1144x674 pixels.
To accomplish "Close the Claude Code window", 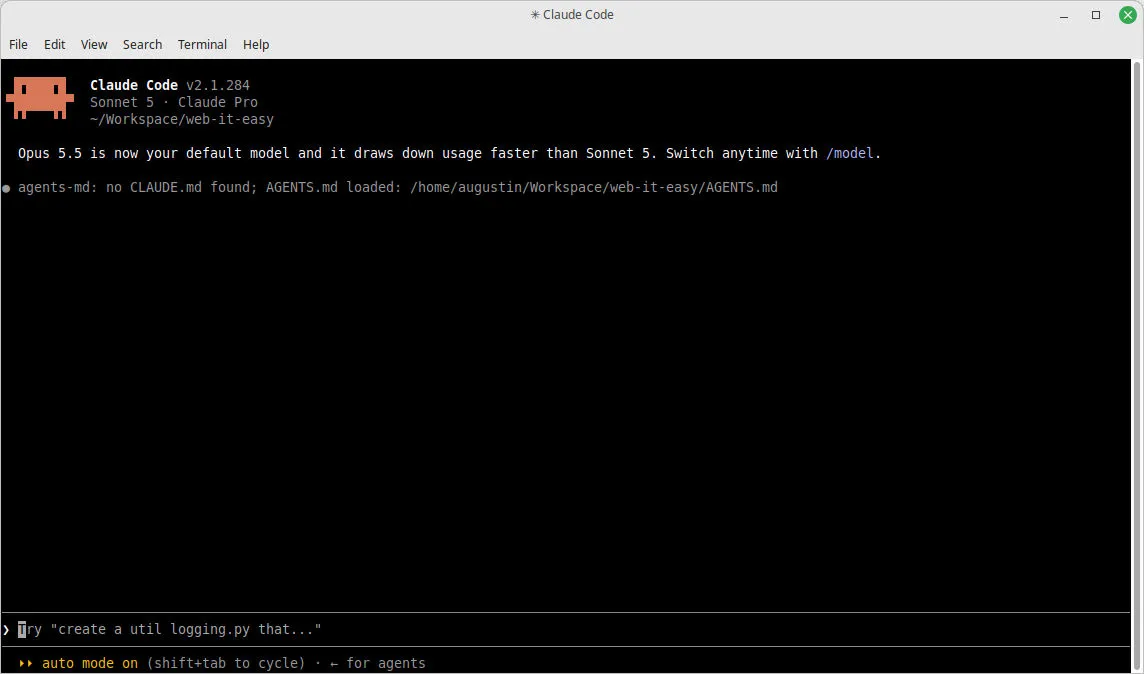I will point(1127,15).
